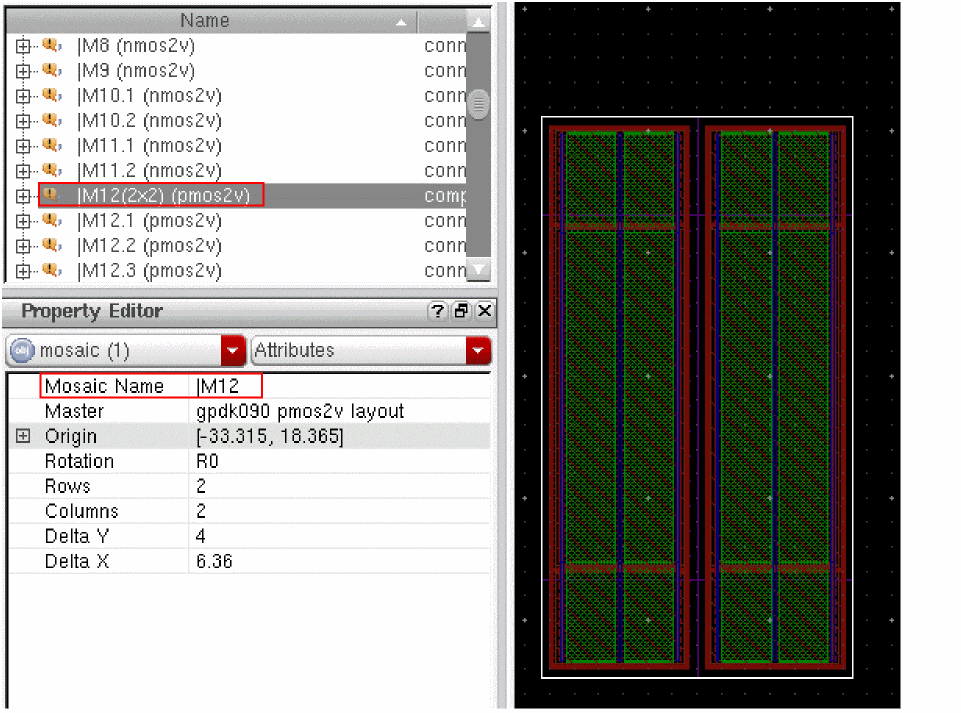Image resolution: width=961 pixels, height=713 pixels.
Task: Open the Attributes dropdown list
Action: tap(479, 351)
